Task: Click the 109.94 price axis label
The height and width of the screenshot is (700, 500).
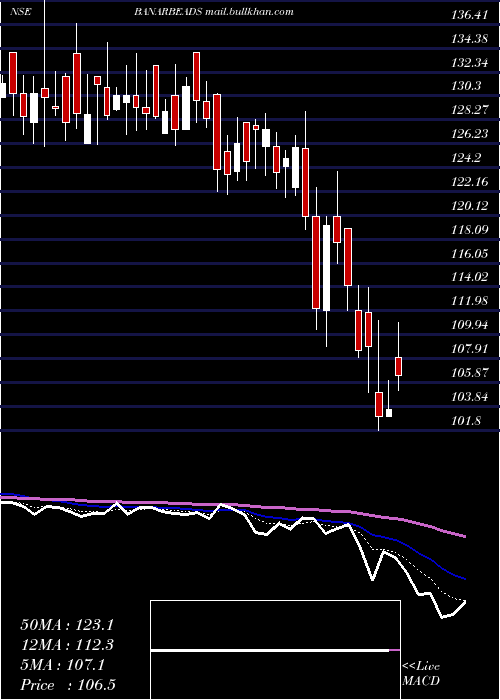Action: click(469, 325)
